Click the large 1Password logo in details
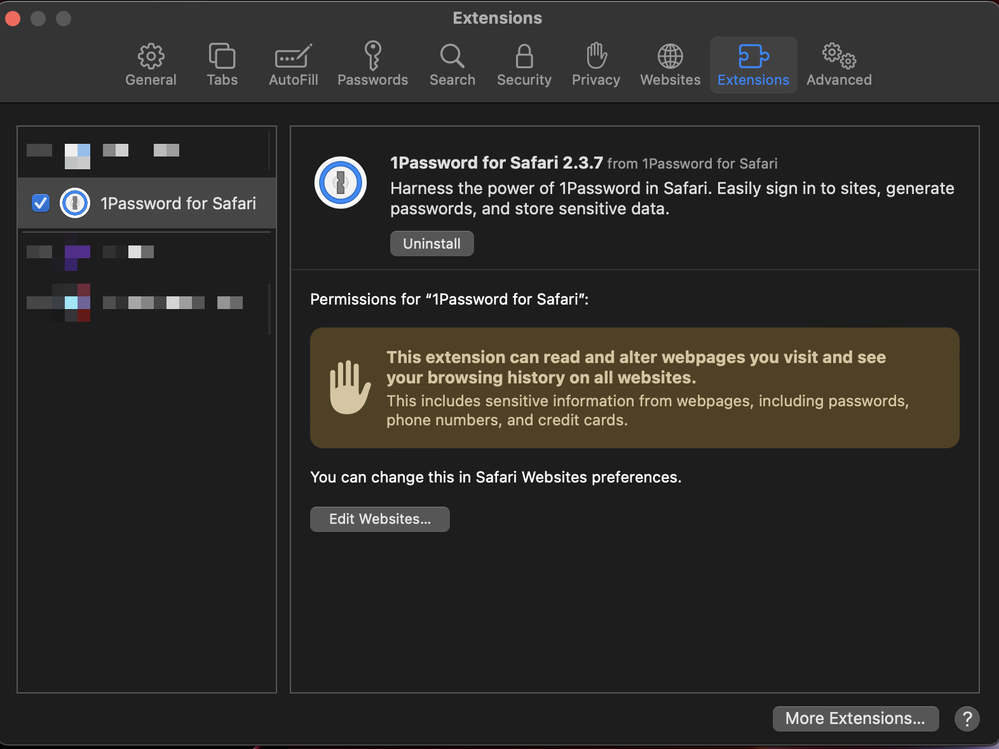 pos(340,183)
